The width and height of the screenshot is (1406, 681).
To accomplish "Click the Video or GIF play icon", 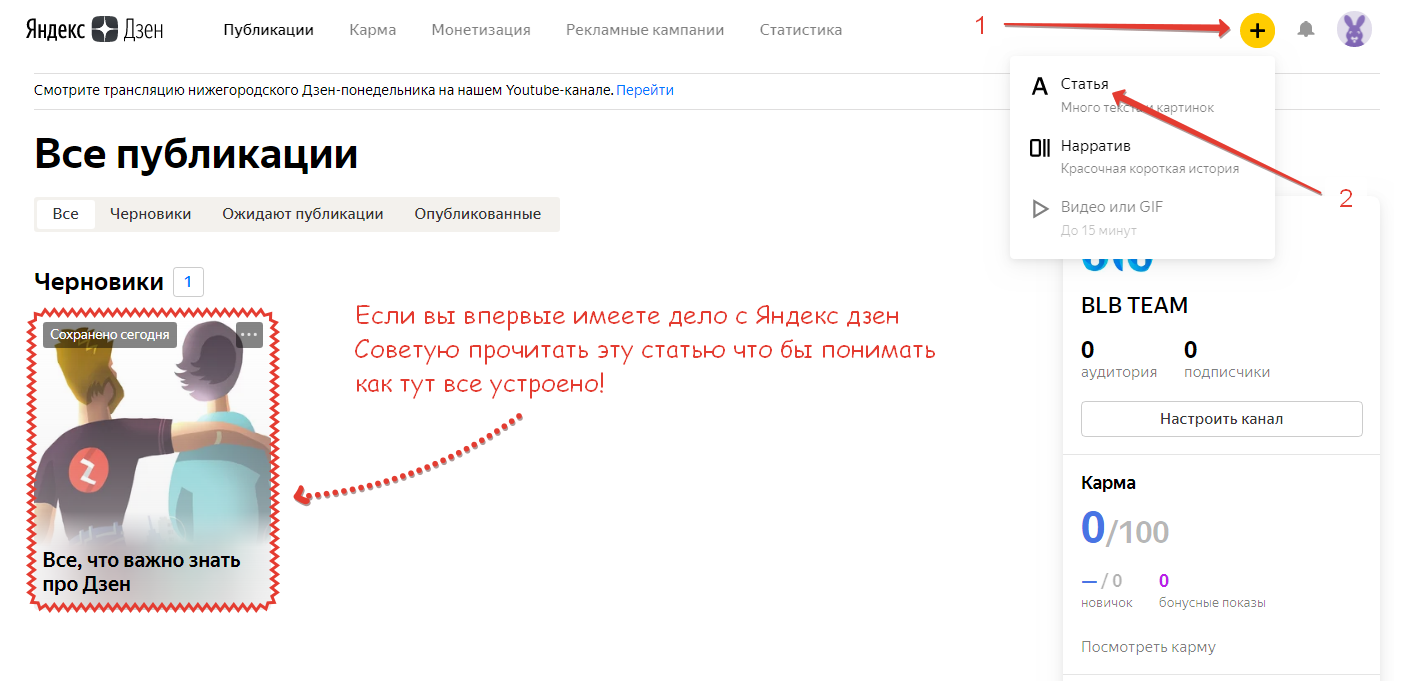I will [1040, 209].
